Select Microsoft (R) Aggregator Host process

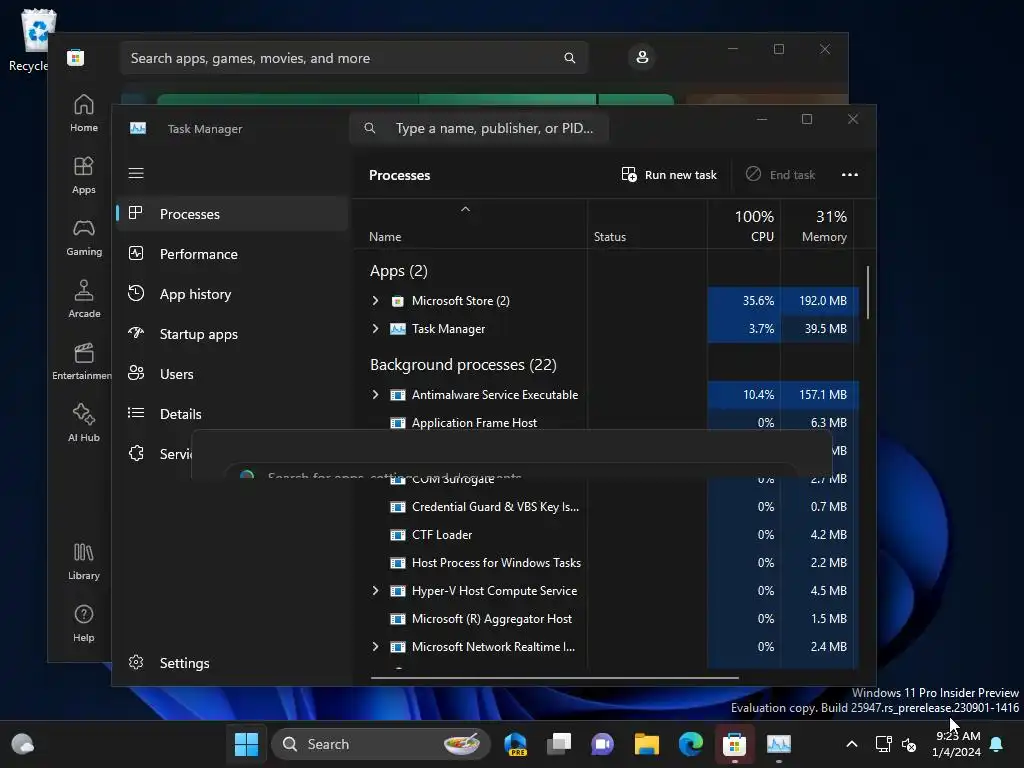[491, 618]
